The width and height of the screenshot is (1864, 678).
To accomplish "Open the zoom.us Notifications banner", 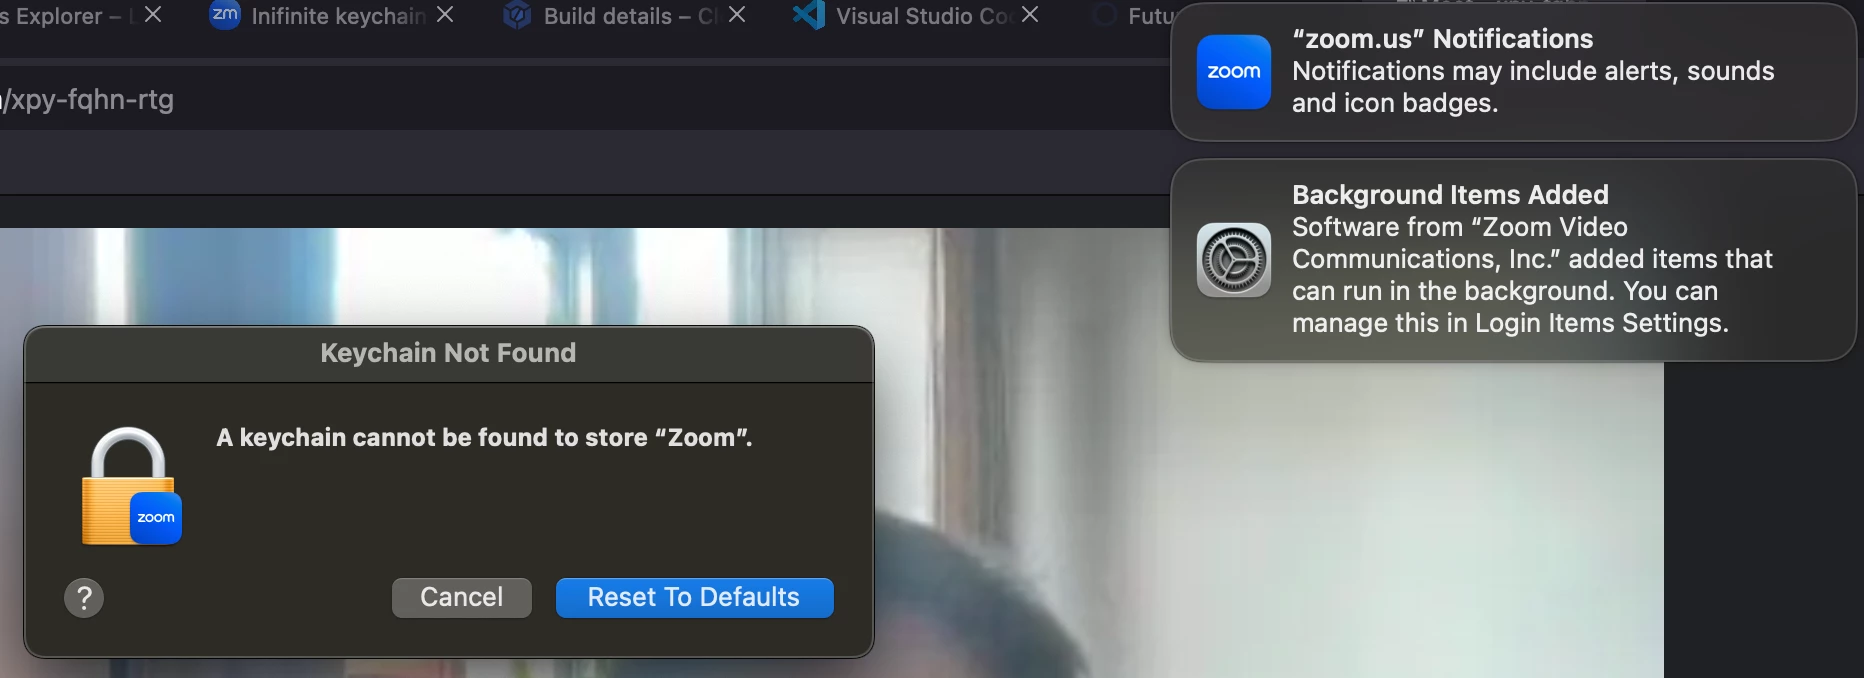I will 1513,72.
